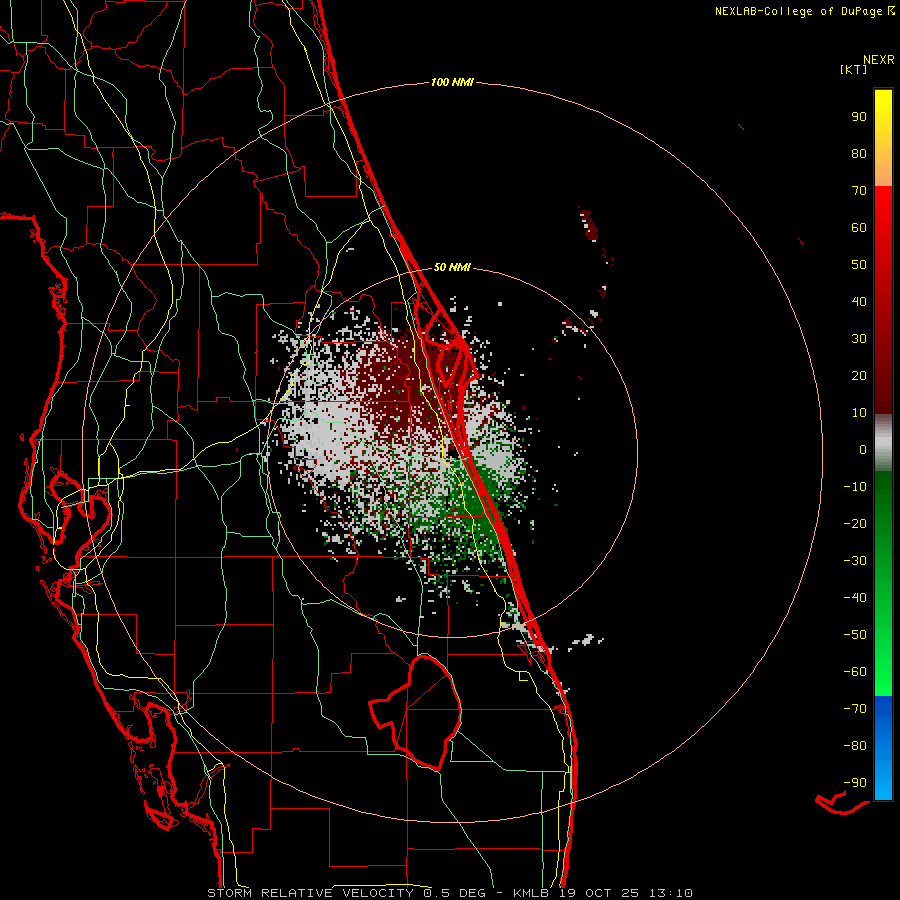
Task: Select the -80 knot scale value
Action: 855,746
